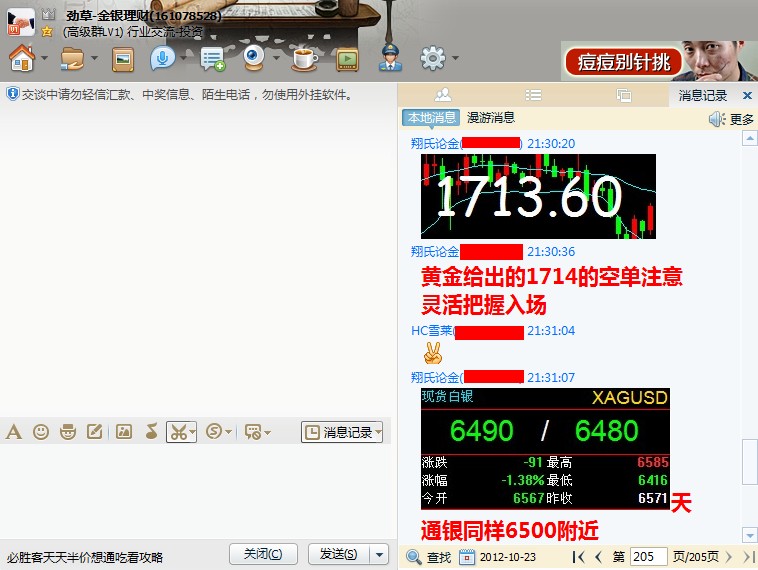Click the microphone voice chat icon
Screen dimensions: 758x570
pos(162,59)
